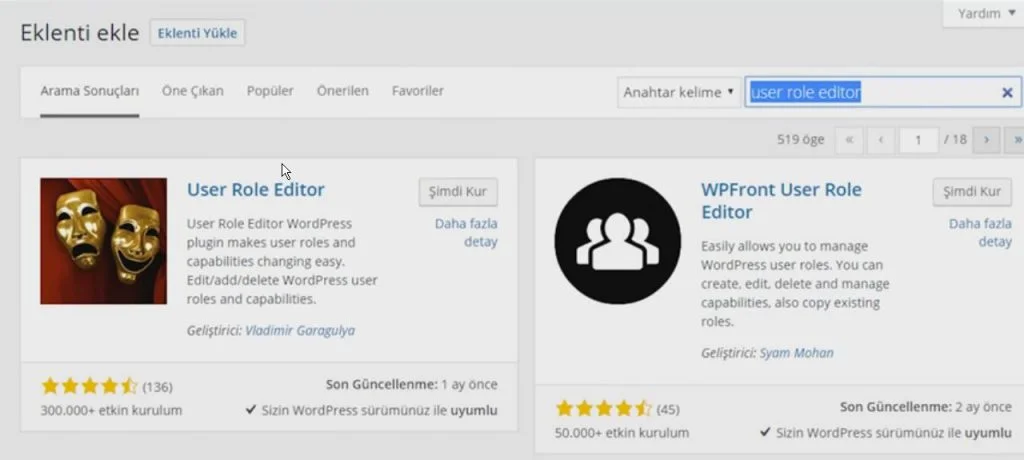The width and height of the screenshot is (1024, 460).
Task: Open the Popüler tab
Action: click(x=270, y=91)
